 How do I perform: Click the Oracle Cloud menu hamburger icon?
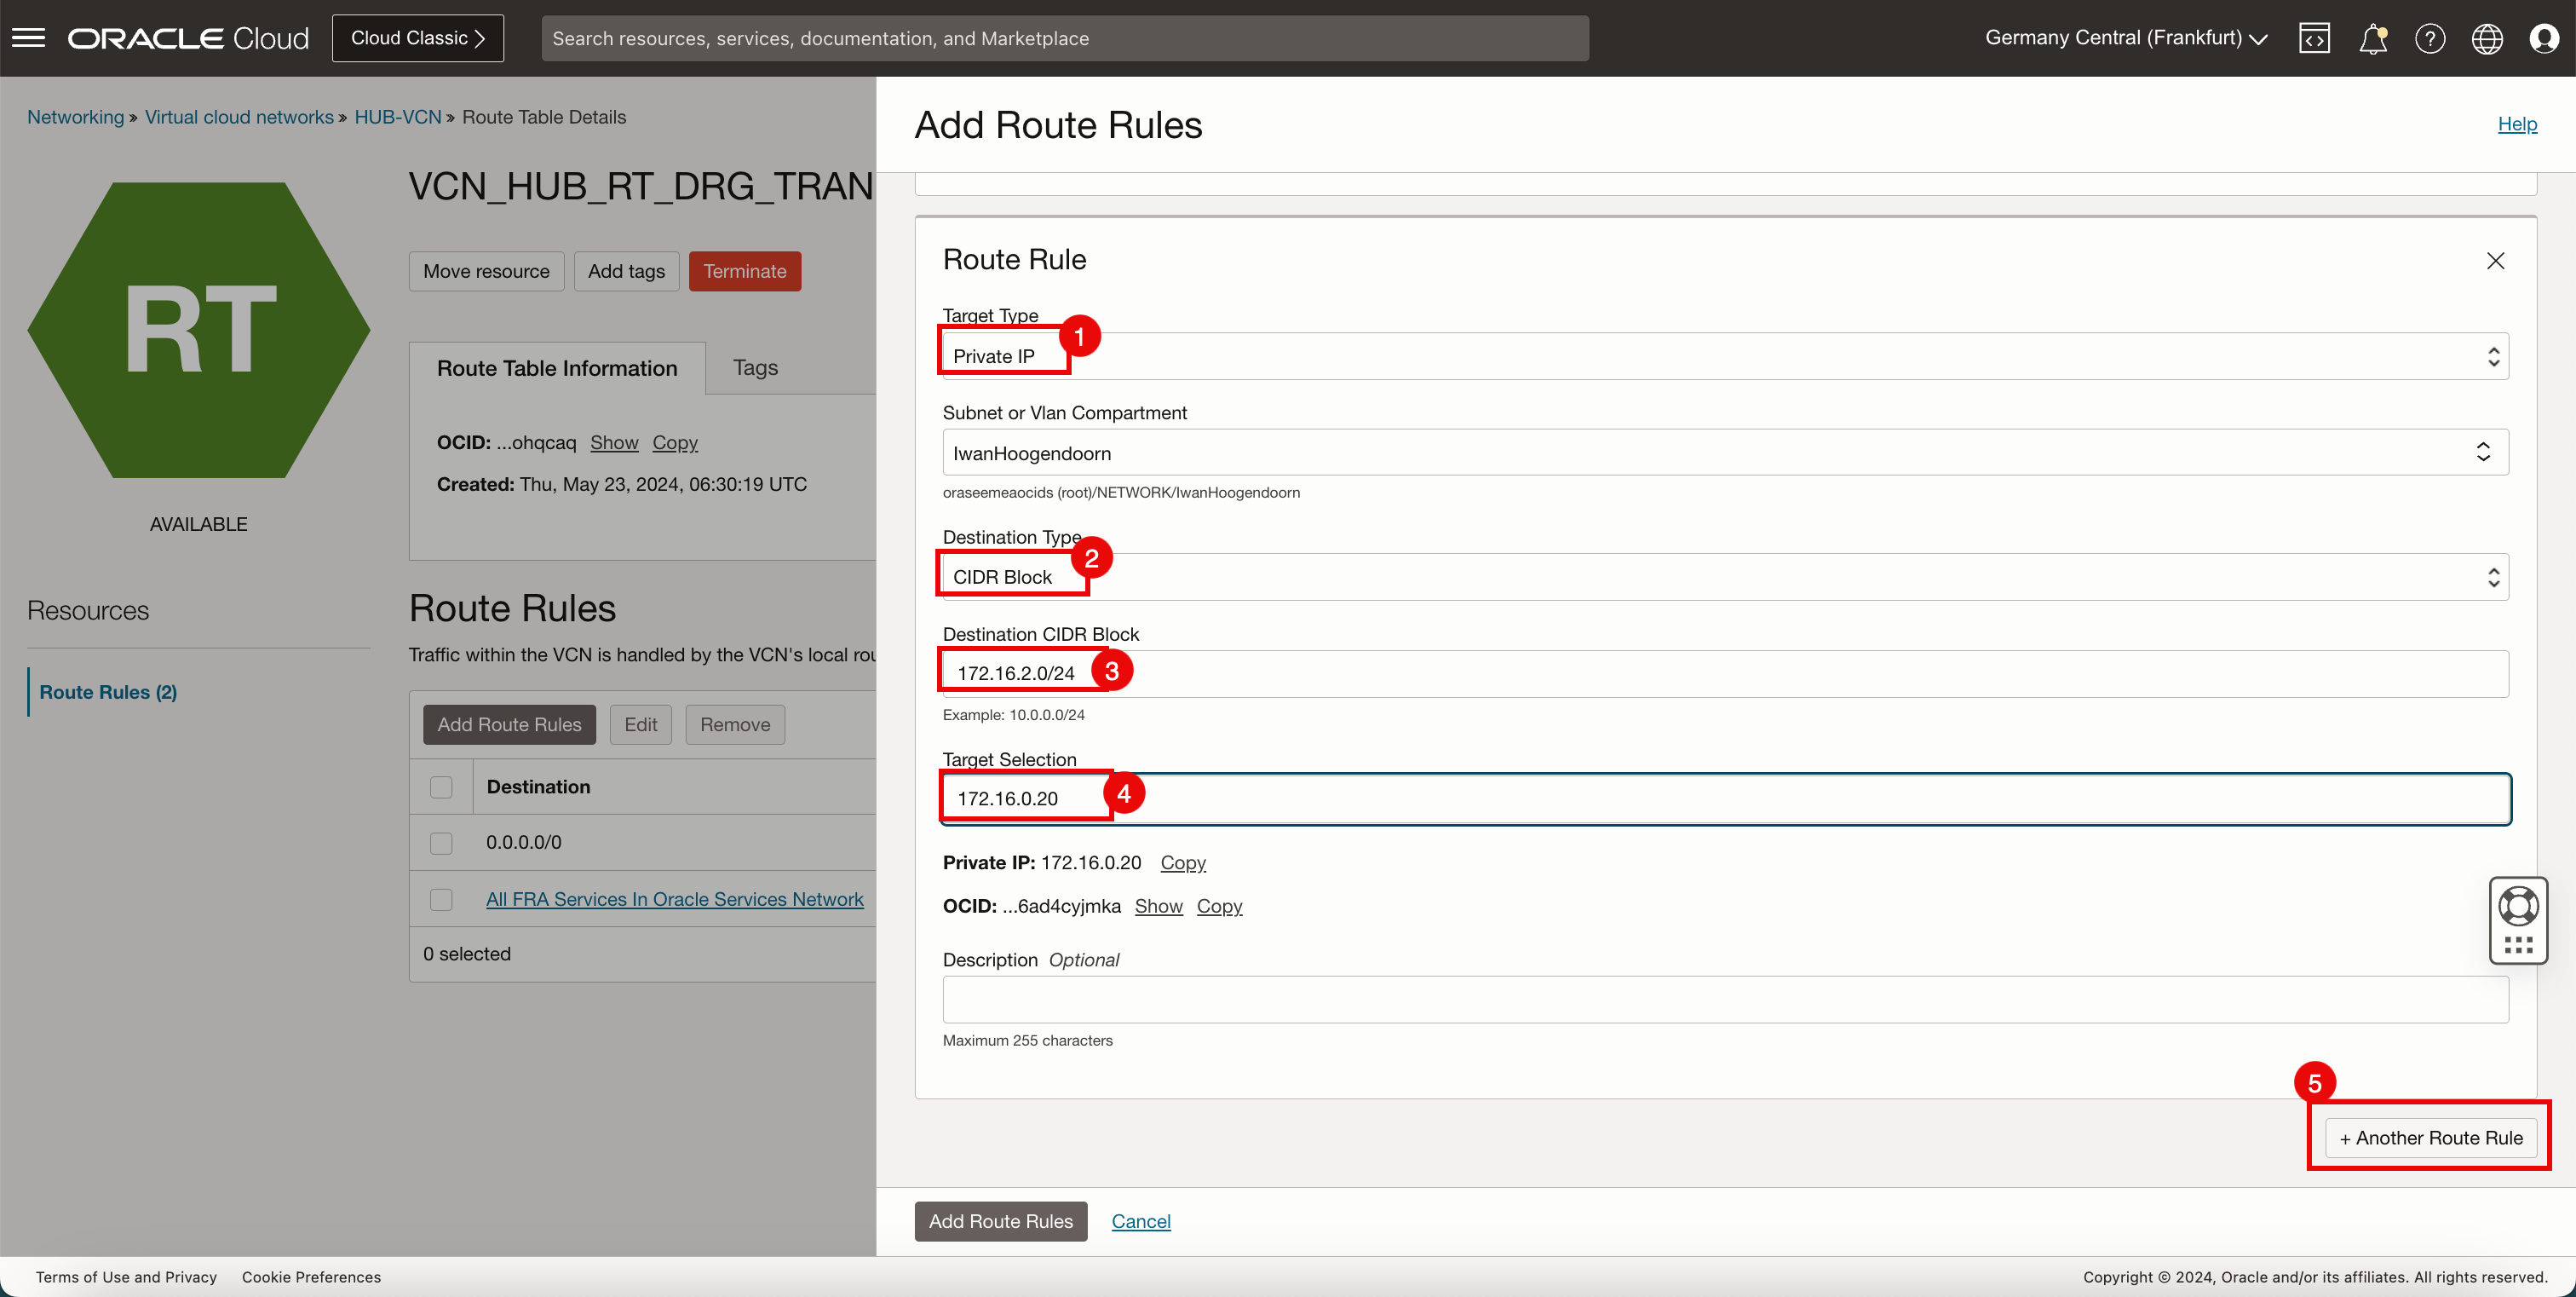click(x=30, y=37)
